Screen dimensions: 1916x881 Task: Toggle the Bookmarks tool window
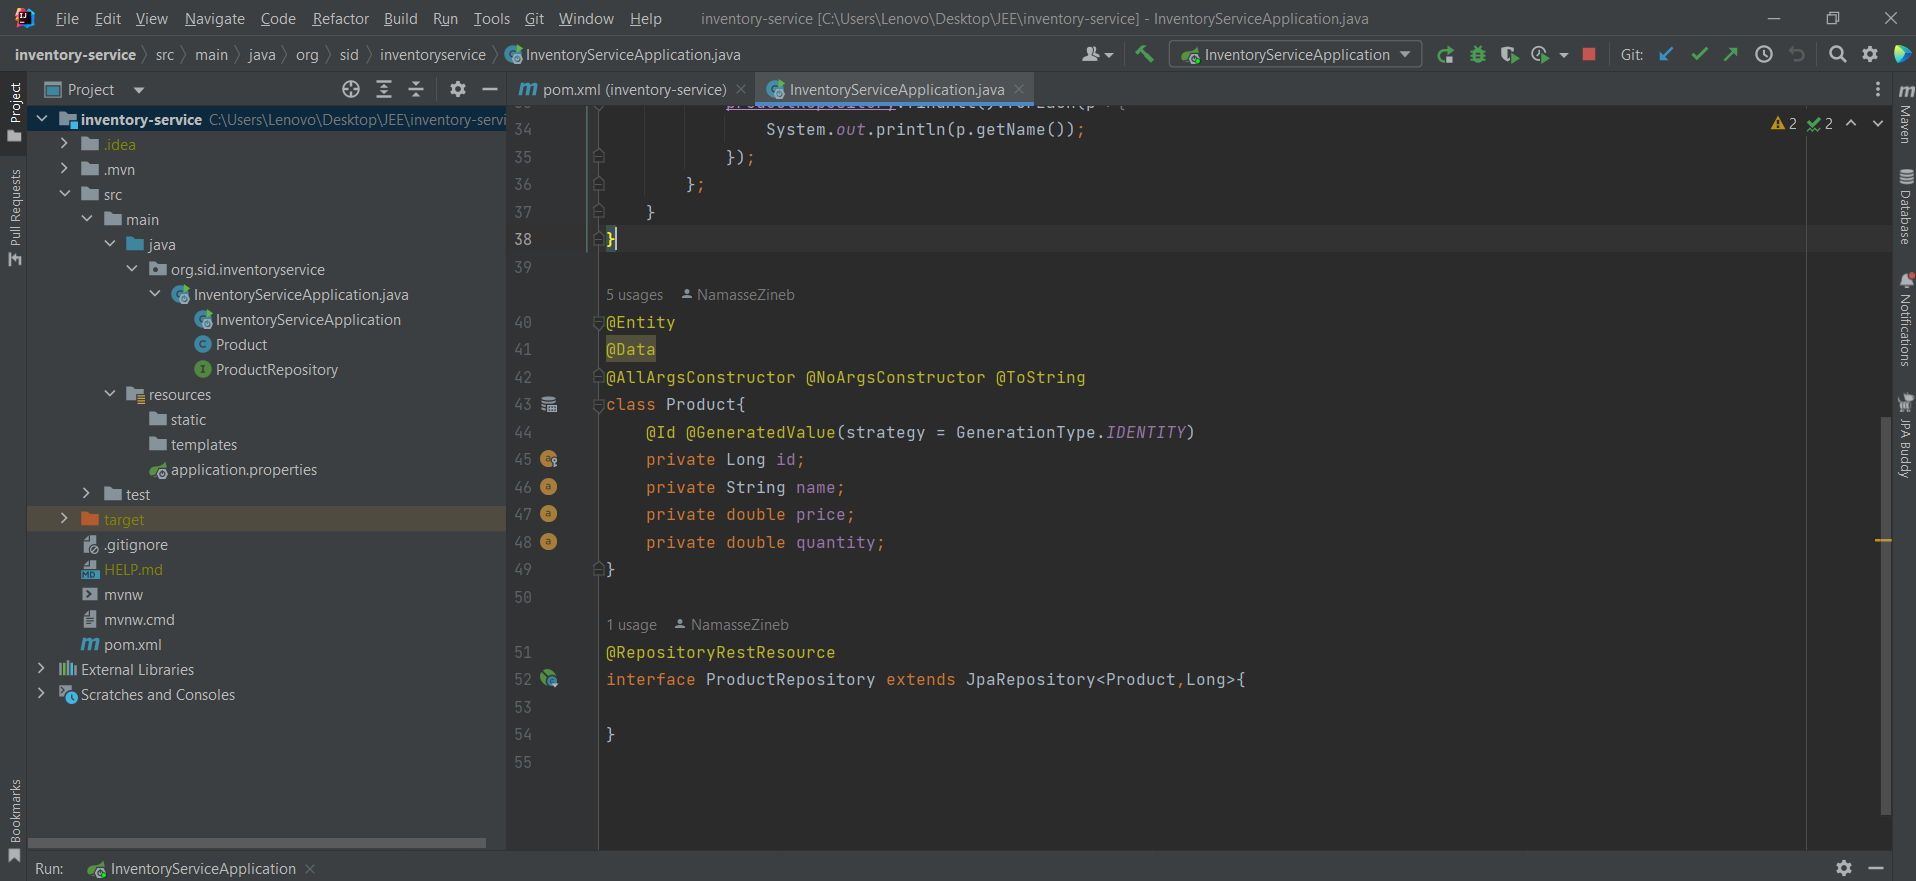pyautogui.click(x=14, y=820)
